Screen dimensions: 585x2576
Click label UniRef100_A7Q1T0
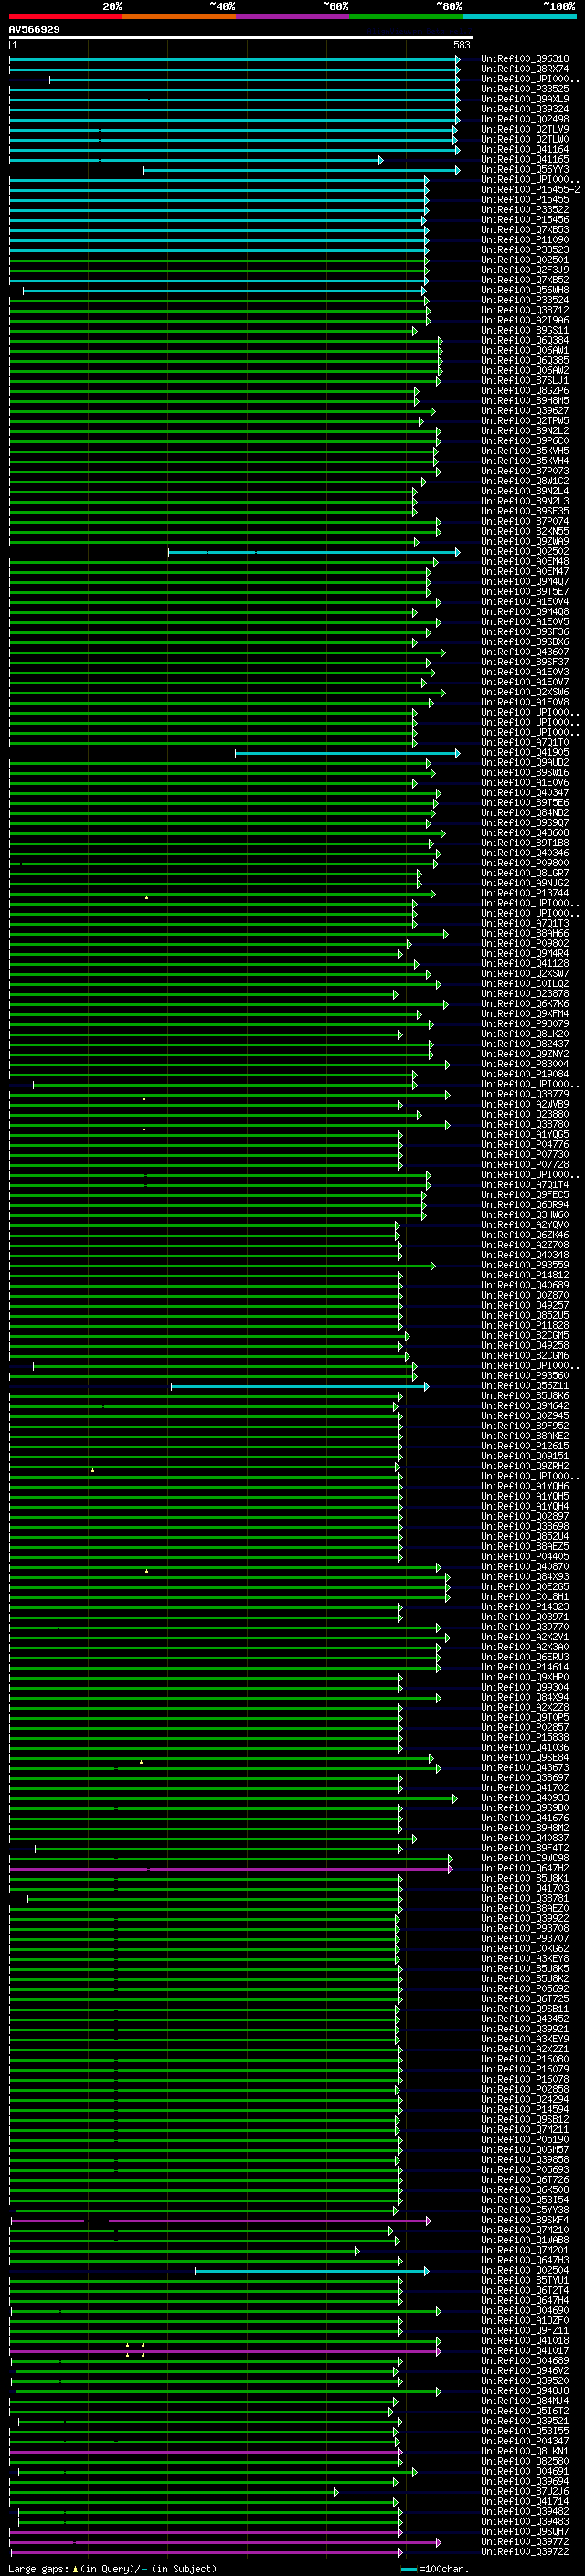pos(525,742)
